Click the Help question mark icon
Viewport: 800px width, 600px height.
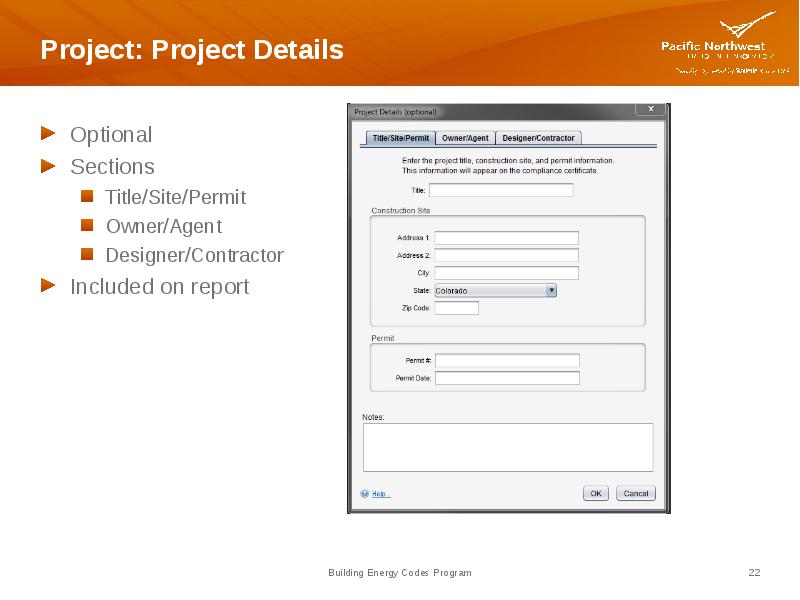pyautogui.click(x=365, y=494)
